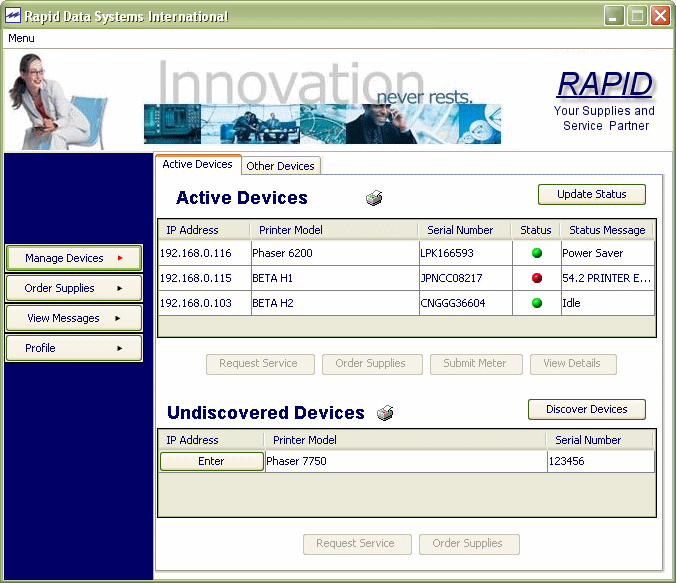Click the Idle status message
Image resolution: width=676 pixels, height=583 pixels.
(608, 303)
